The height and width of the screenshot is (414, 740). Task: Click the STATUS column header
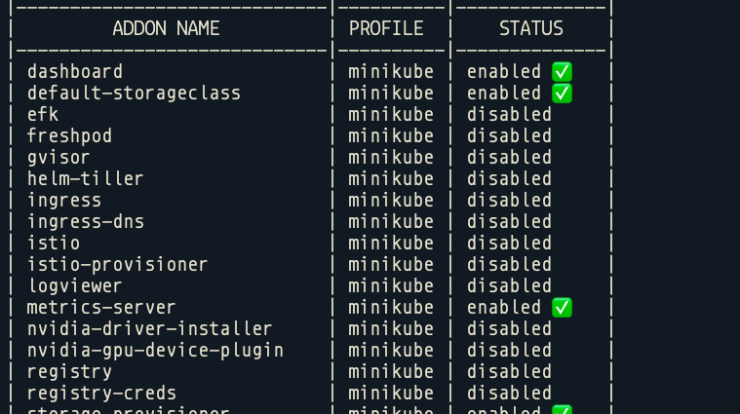531,28
